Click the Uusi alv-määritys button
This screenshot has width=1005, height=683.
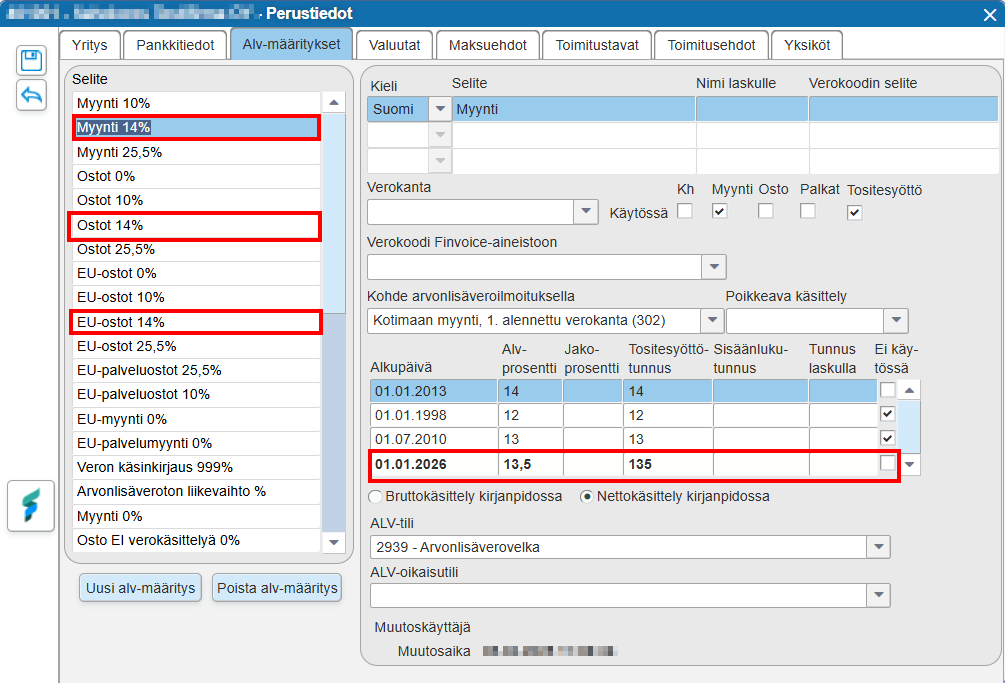pos(140,588)
